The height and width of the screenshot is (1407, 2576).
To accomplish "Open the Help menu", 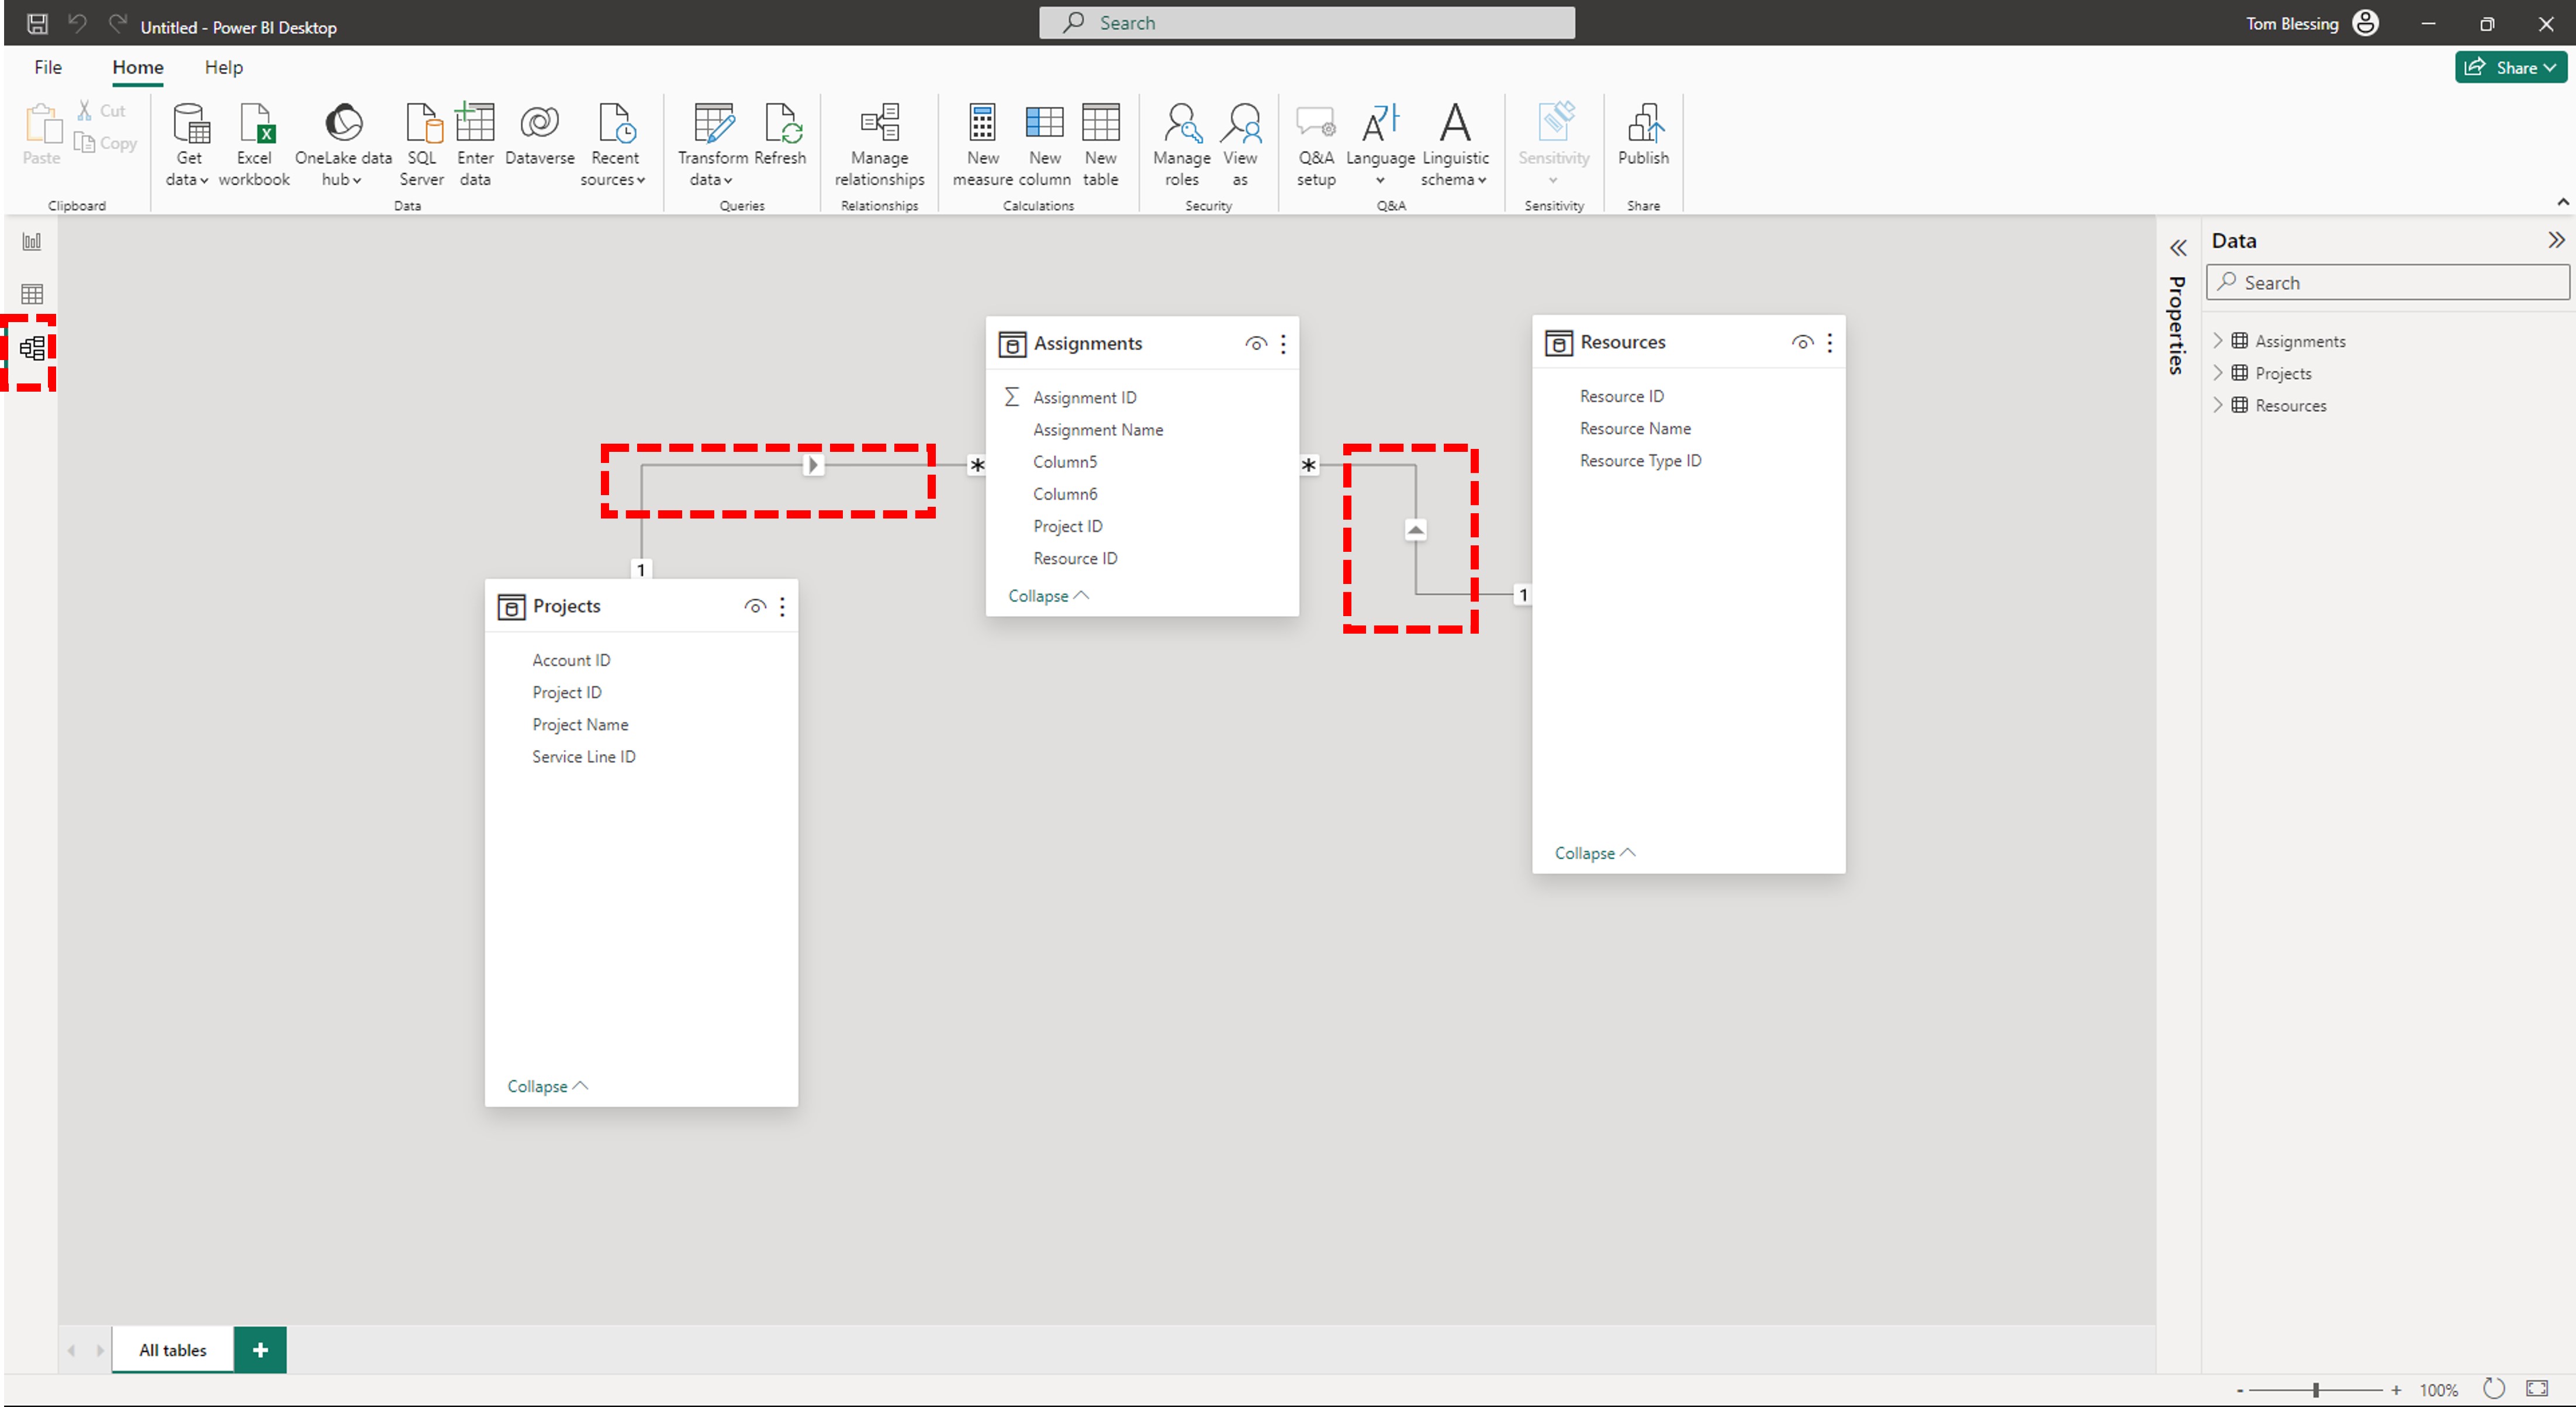I will coord(223,67).
